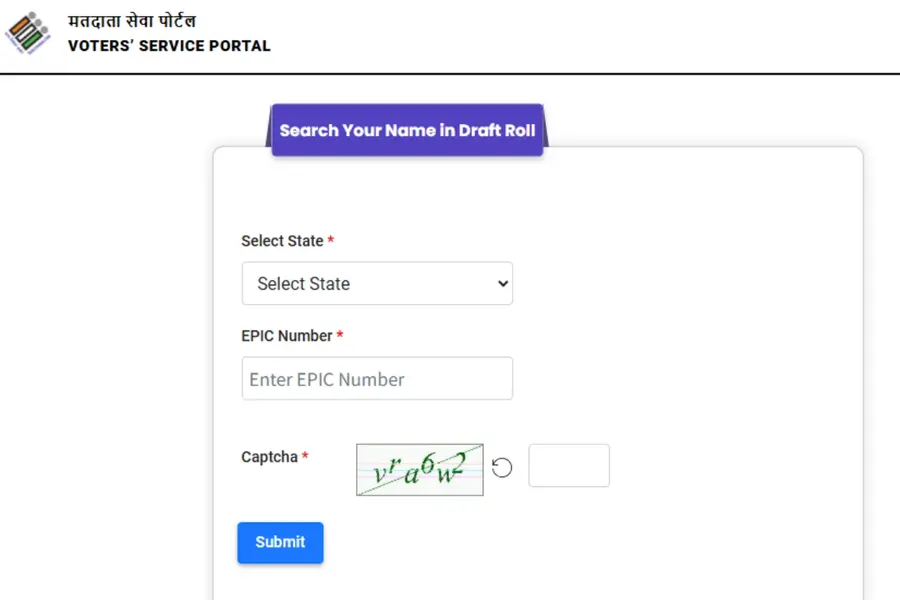
Task: Click the red asterisk beside Select State
Action: [x=331, y=239]
